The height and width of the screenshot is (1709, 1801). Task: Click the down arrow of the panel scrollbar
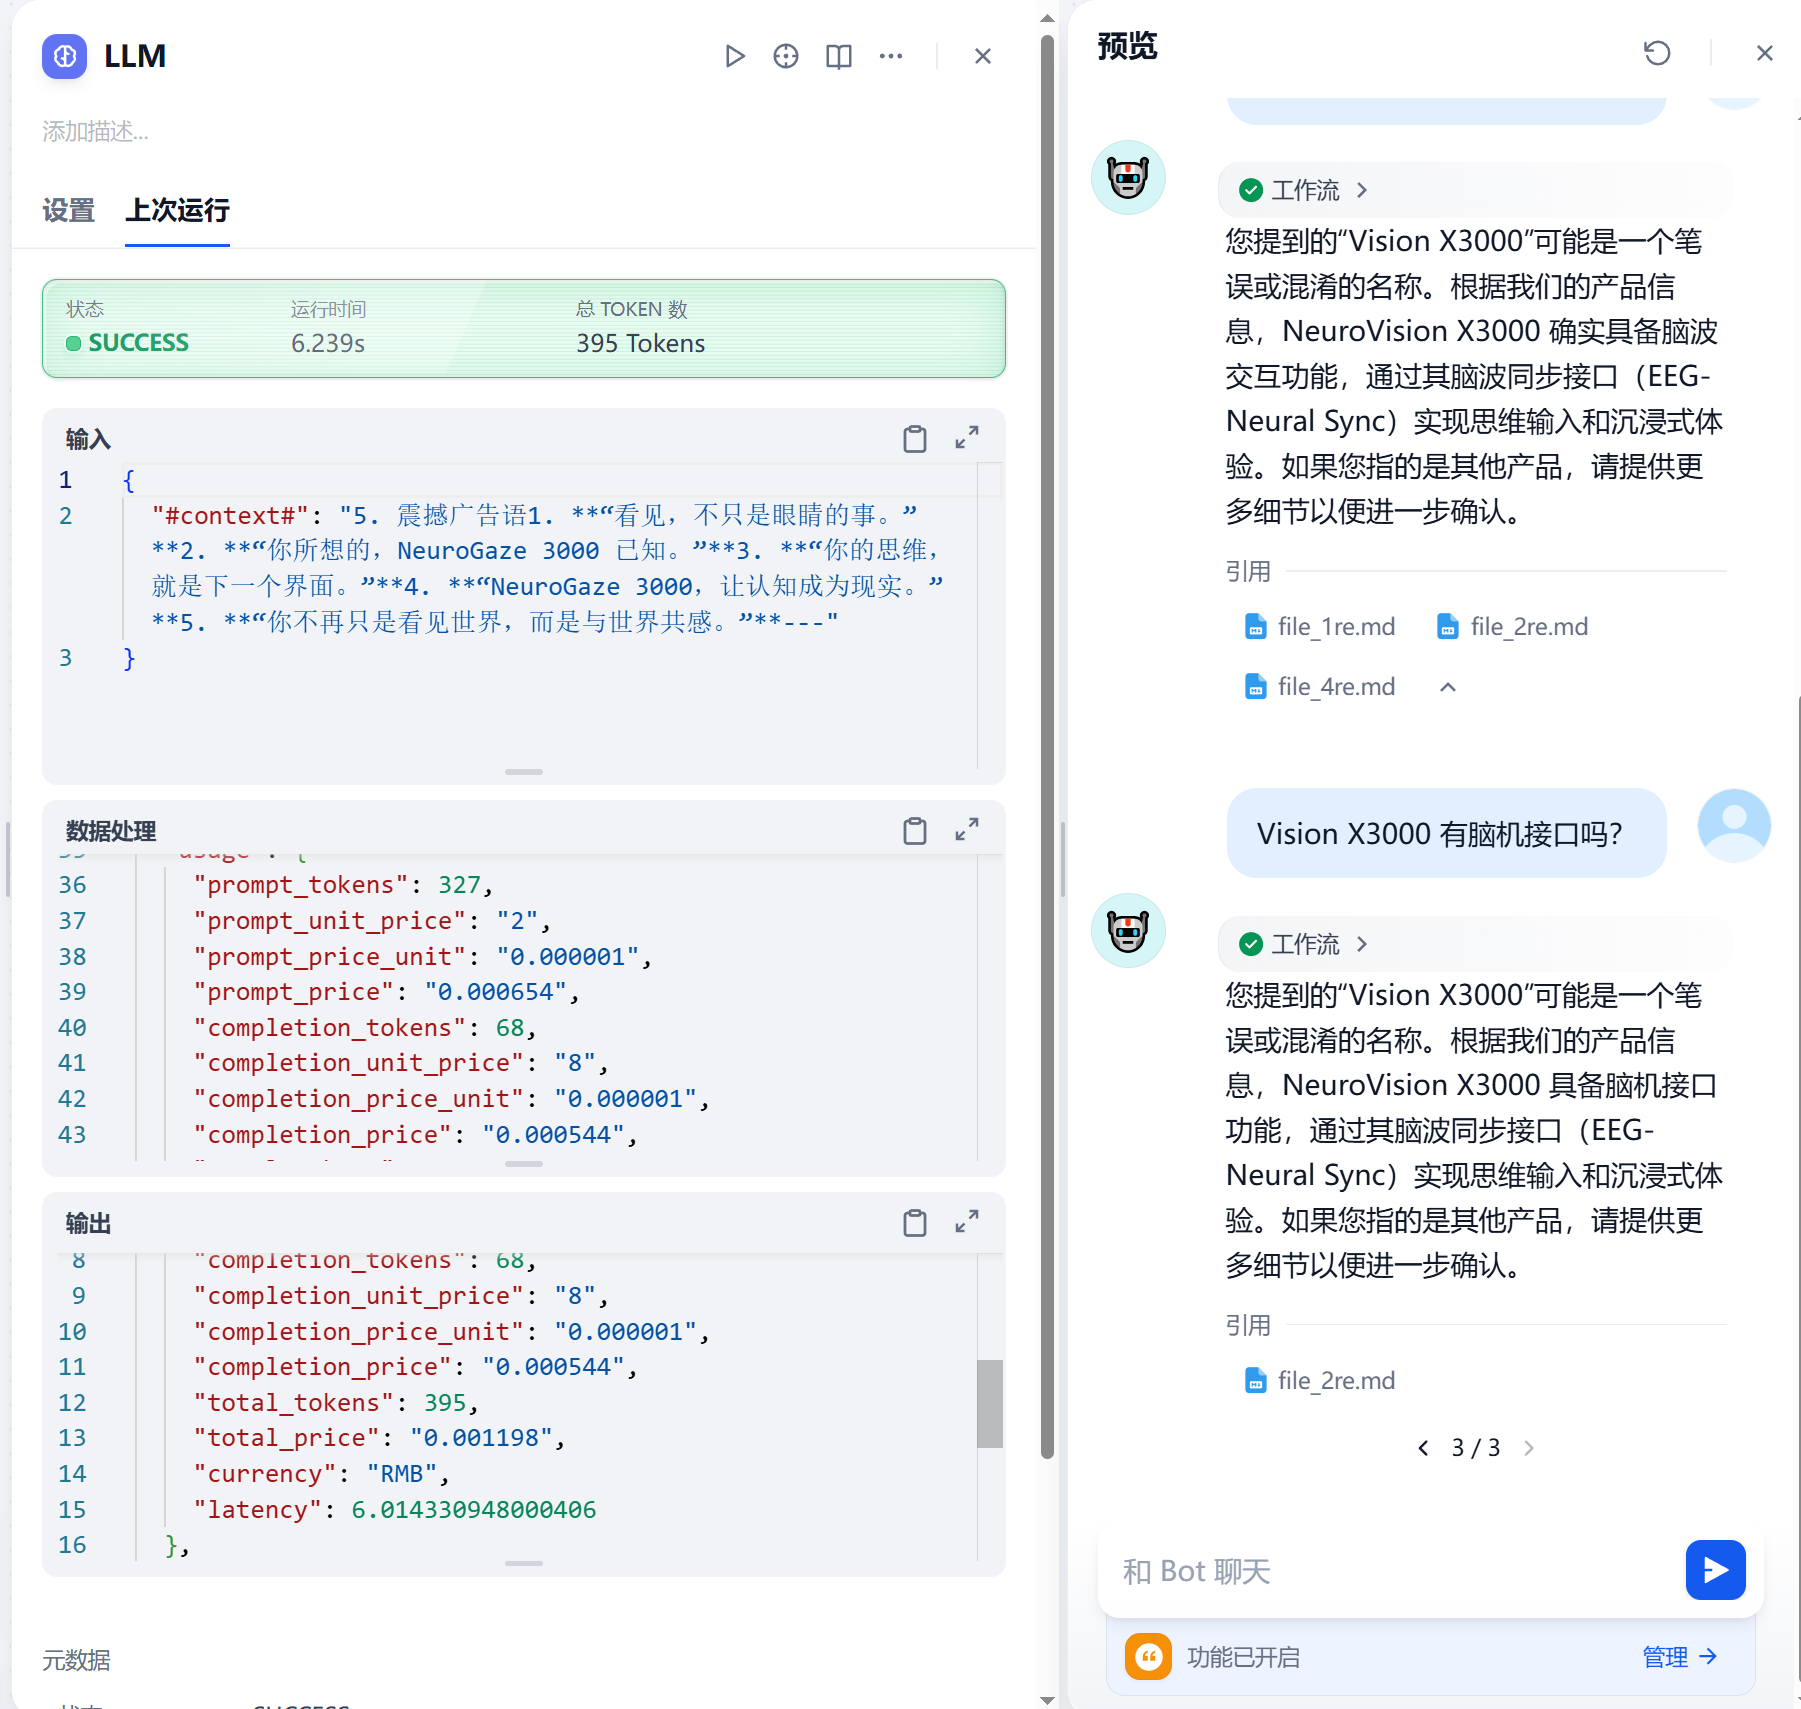click(x=1047, y=1699)
